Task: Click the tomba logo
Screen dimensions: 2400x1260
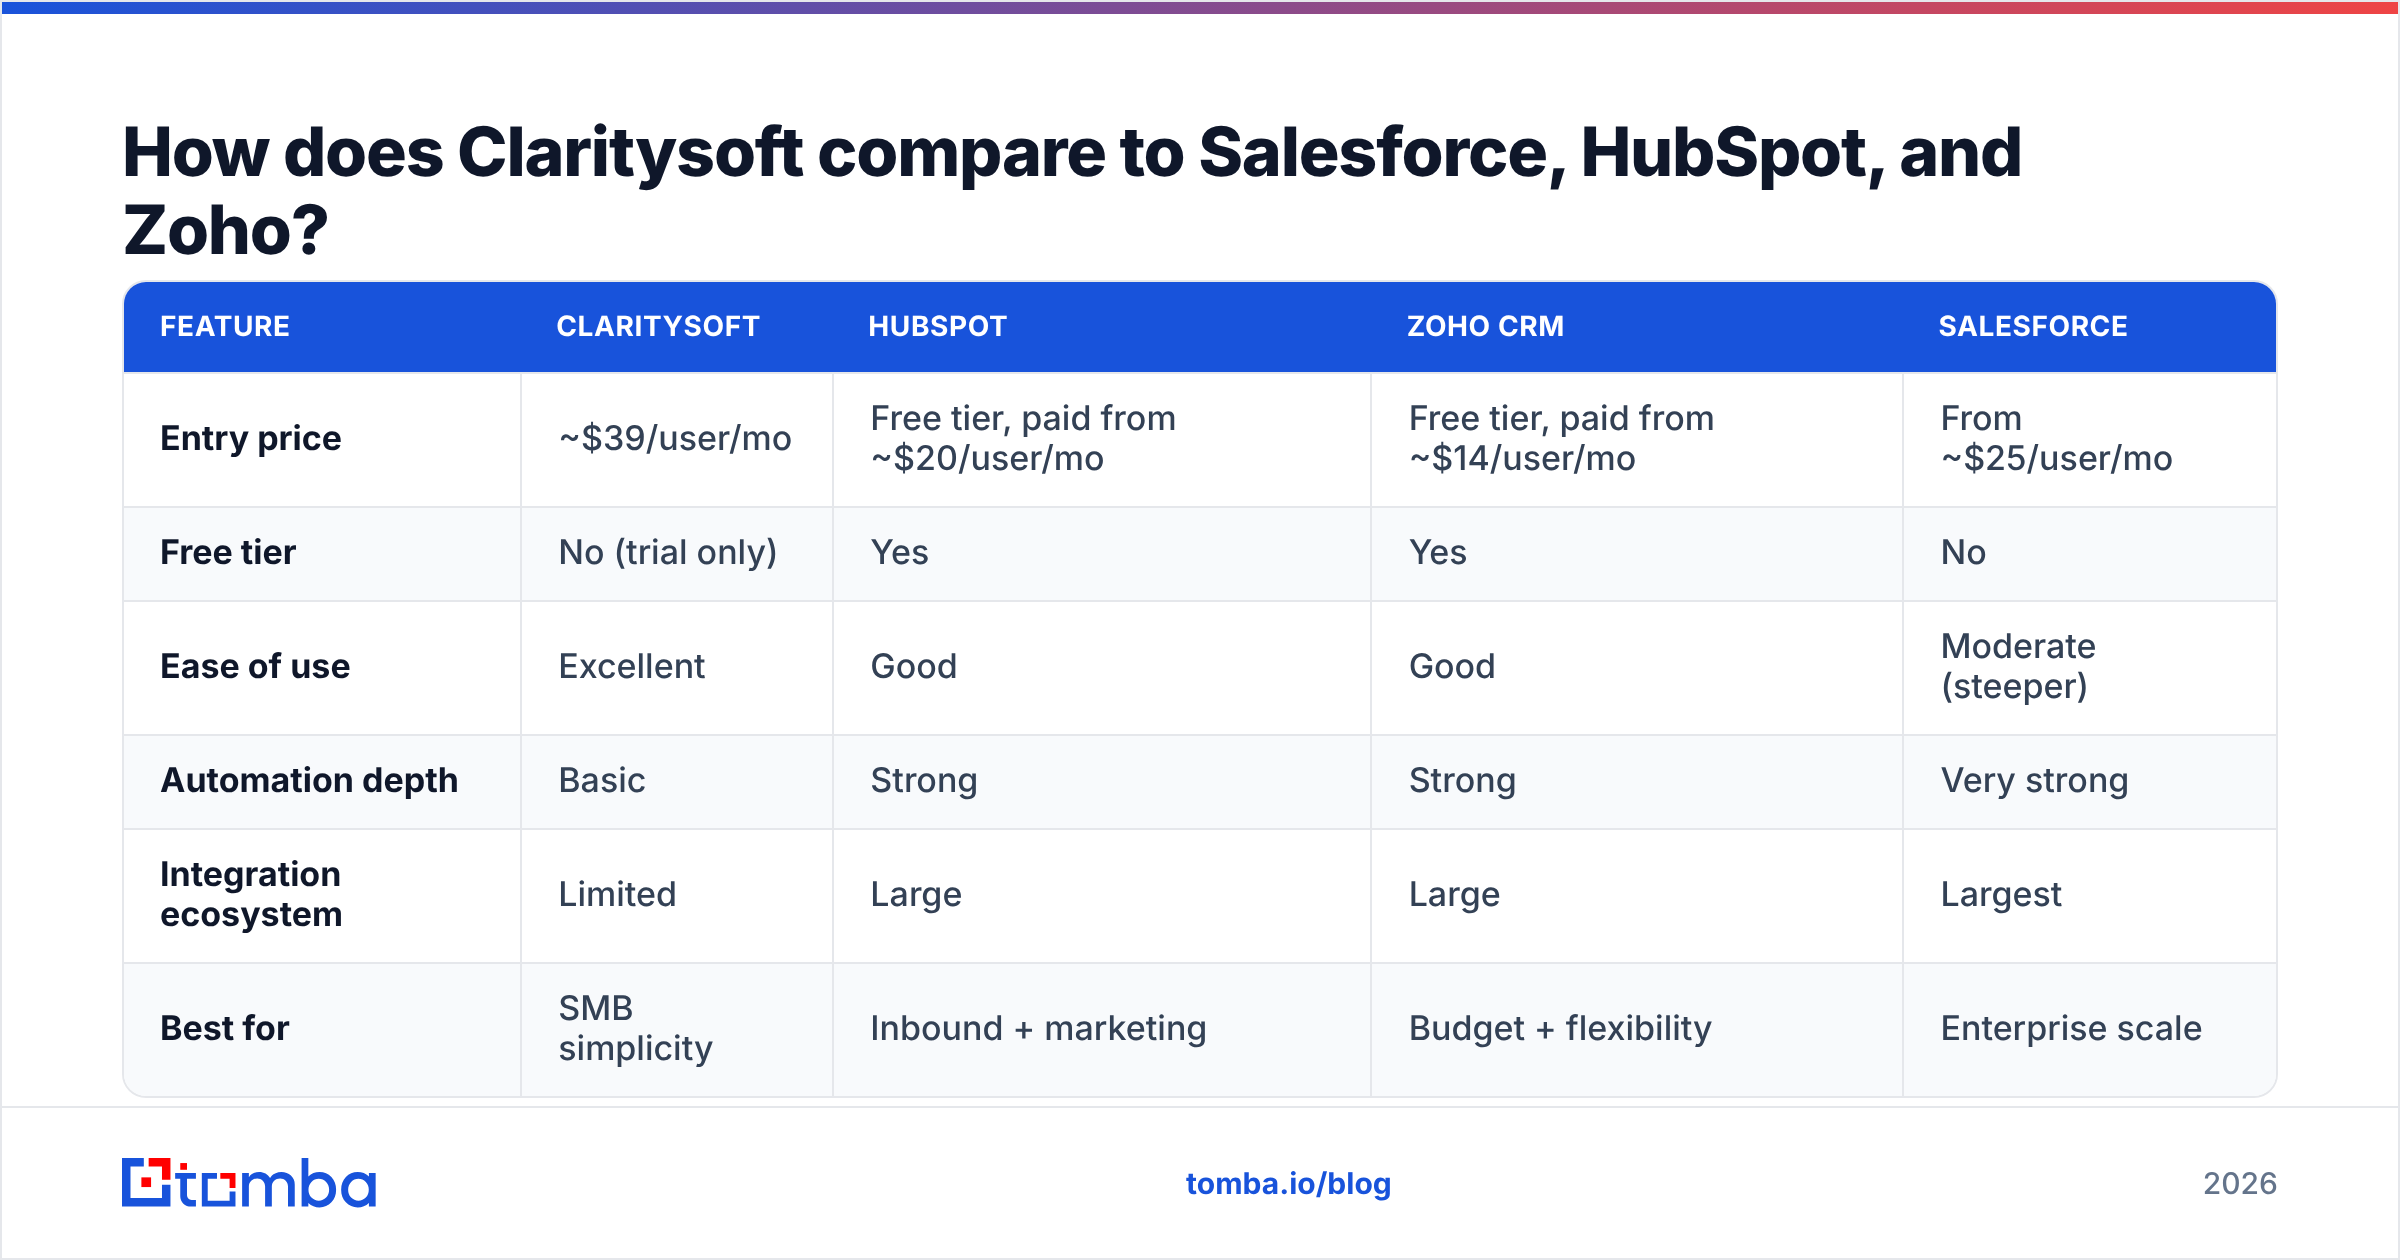Action: tap(249, 1183)
